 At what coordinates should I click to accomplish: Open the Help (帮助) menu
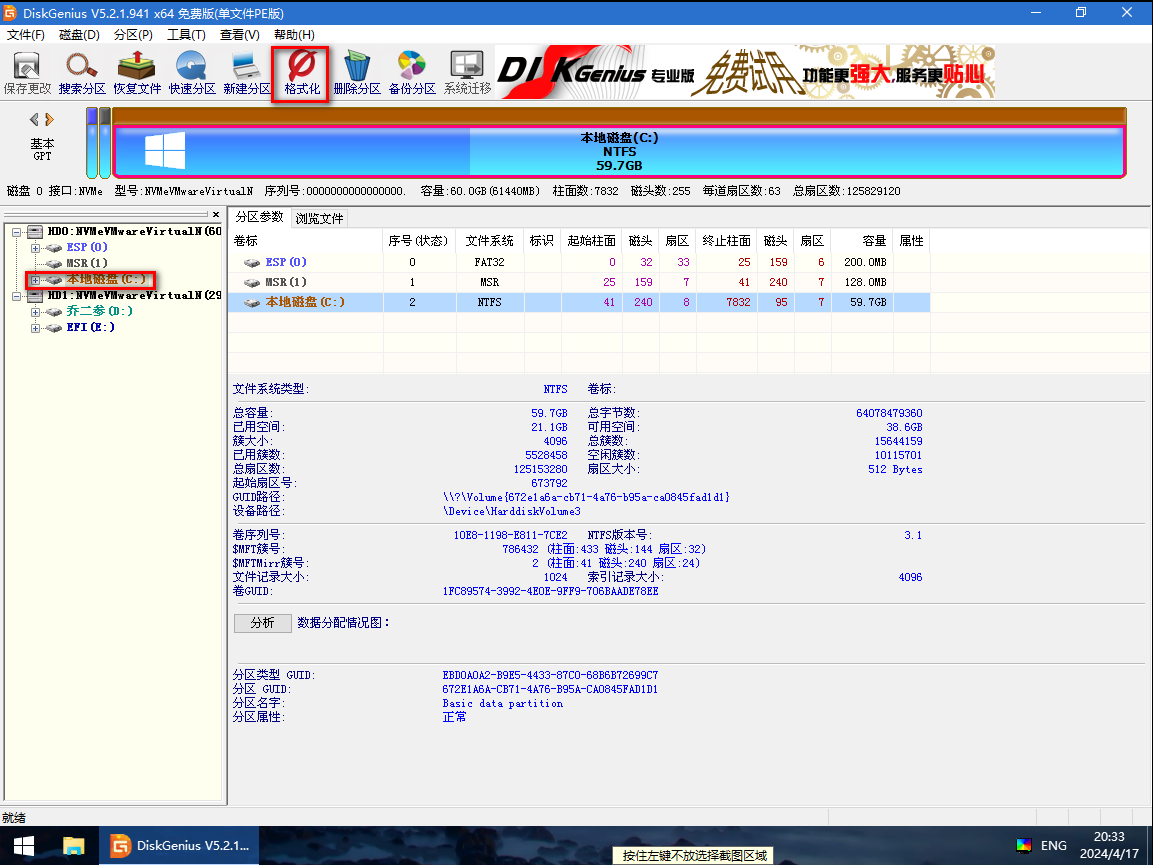coord(294,35)
